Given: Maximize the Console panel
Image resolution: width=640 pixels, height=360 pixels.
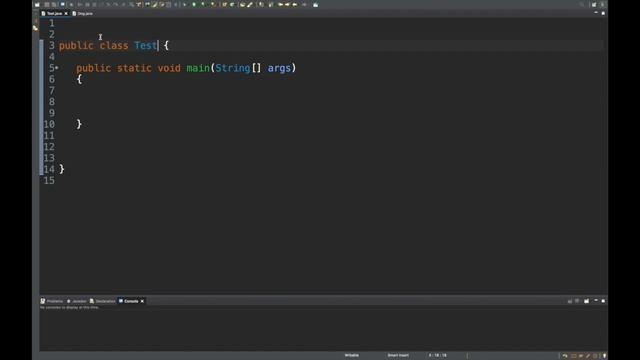Looking at the screenshot, I should [603, 301].
